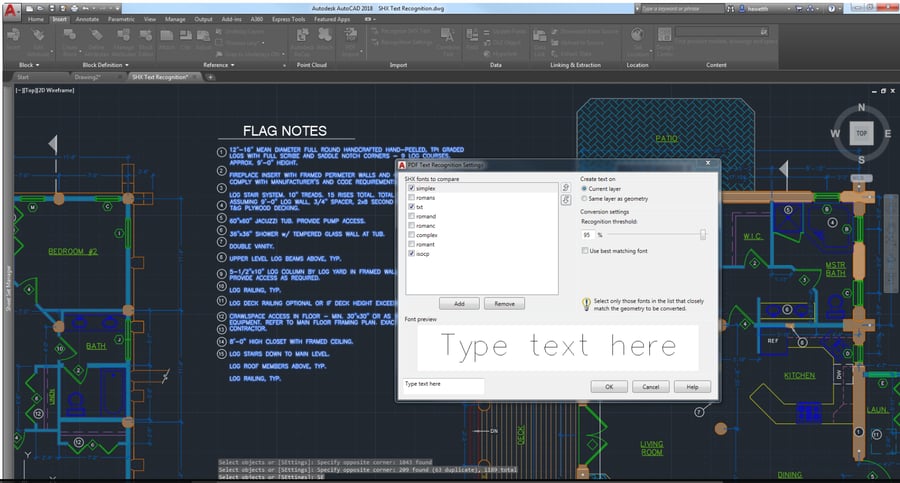The height and width of the screenshot is (483, 900).
Task: Click the Autodesk App Store cart icon
Action: pos(799,9)
